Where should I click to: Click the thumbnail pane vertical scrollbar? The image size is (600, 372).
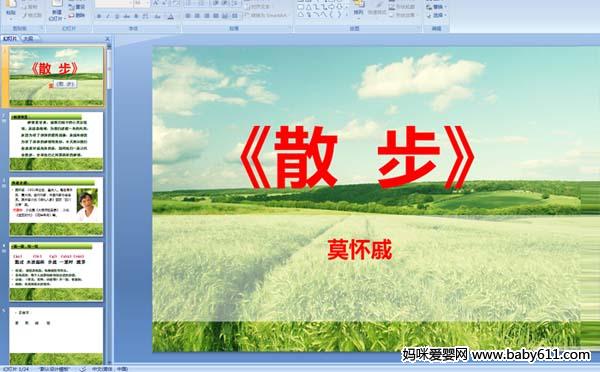click(109, 203)
